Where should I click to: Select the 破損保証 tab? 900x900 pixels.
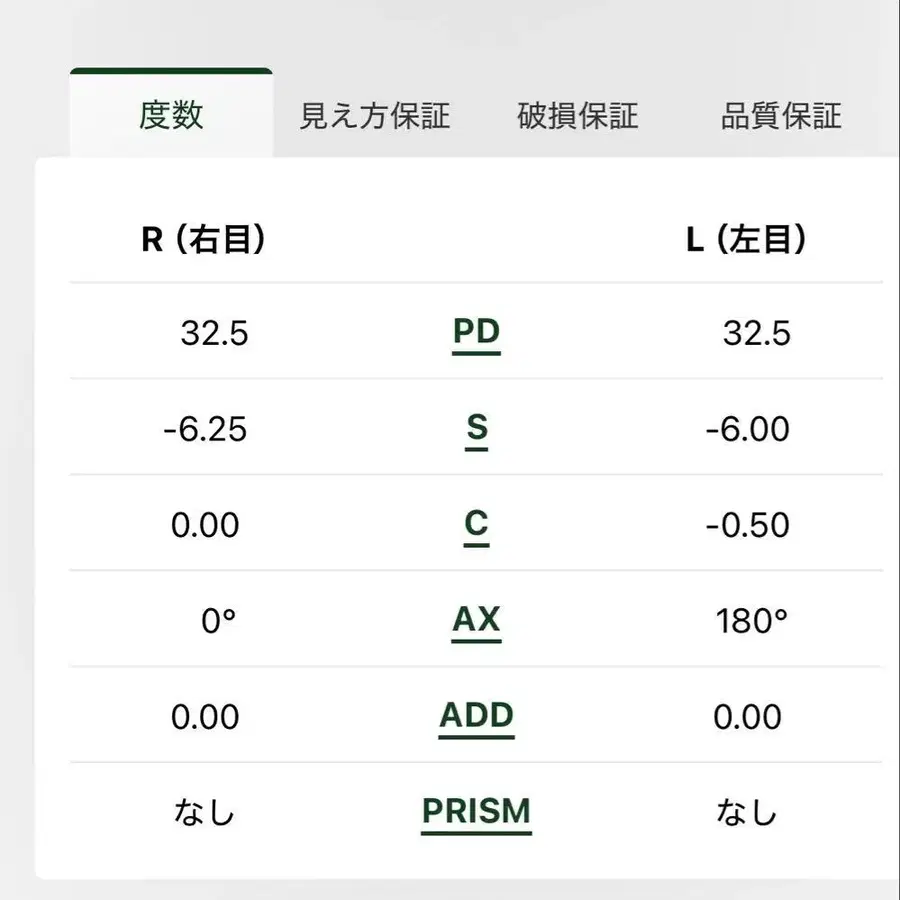[x=577, y=116]
